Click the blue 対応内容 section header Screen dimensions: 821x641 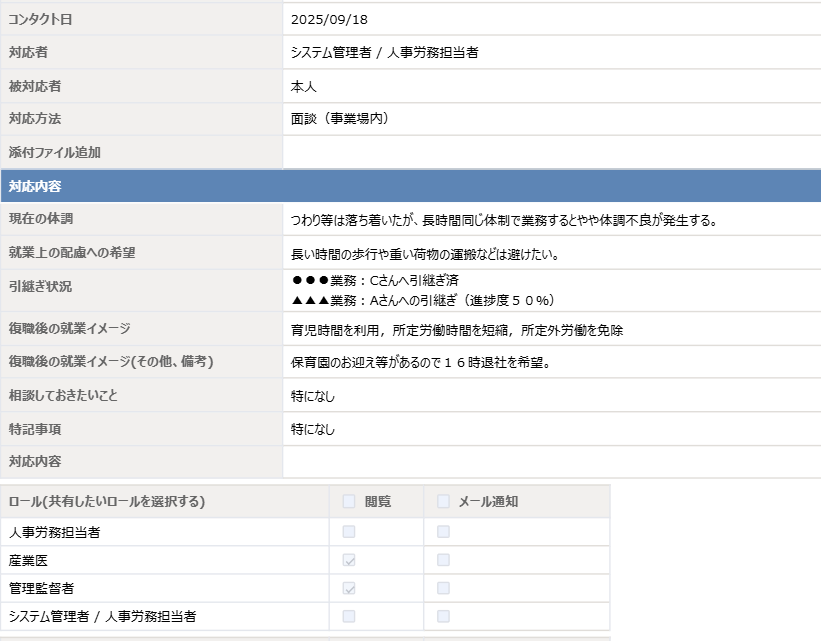click(410, 185)
